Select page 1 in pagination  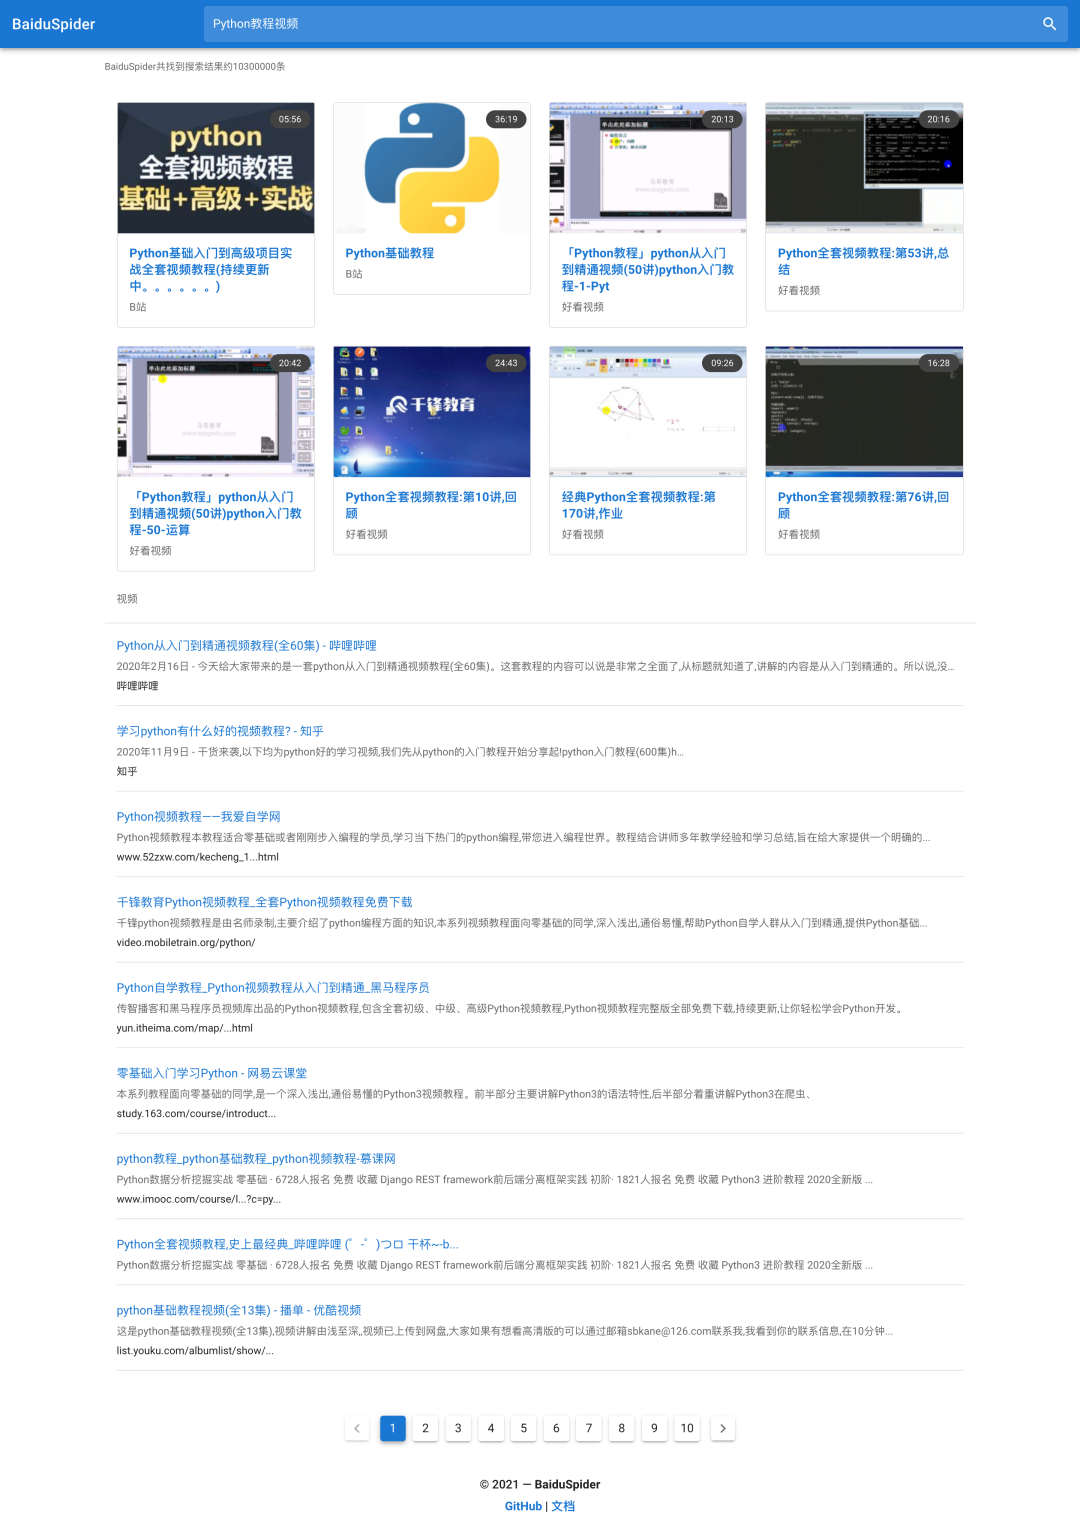(393, 1428)
